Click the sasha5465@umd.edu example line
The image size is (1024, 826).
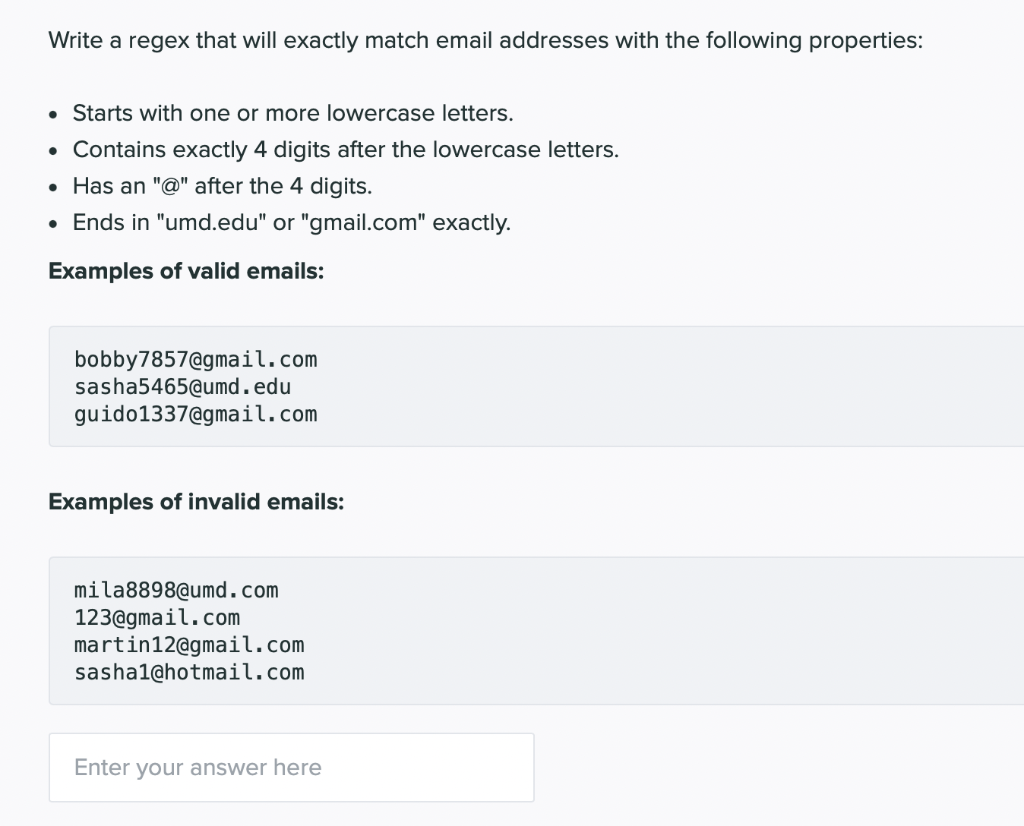[182, 386]
